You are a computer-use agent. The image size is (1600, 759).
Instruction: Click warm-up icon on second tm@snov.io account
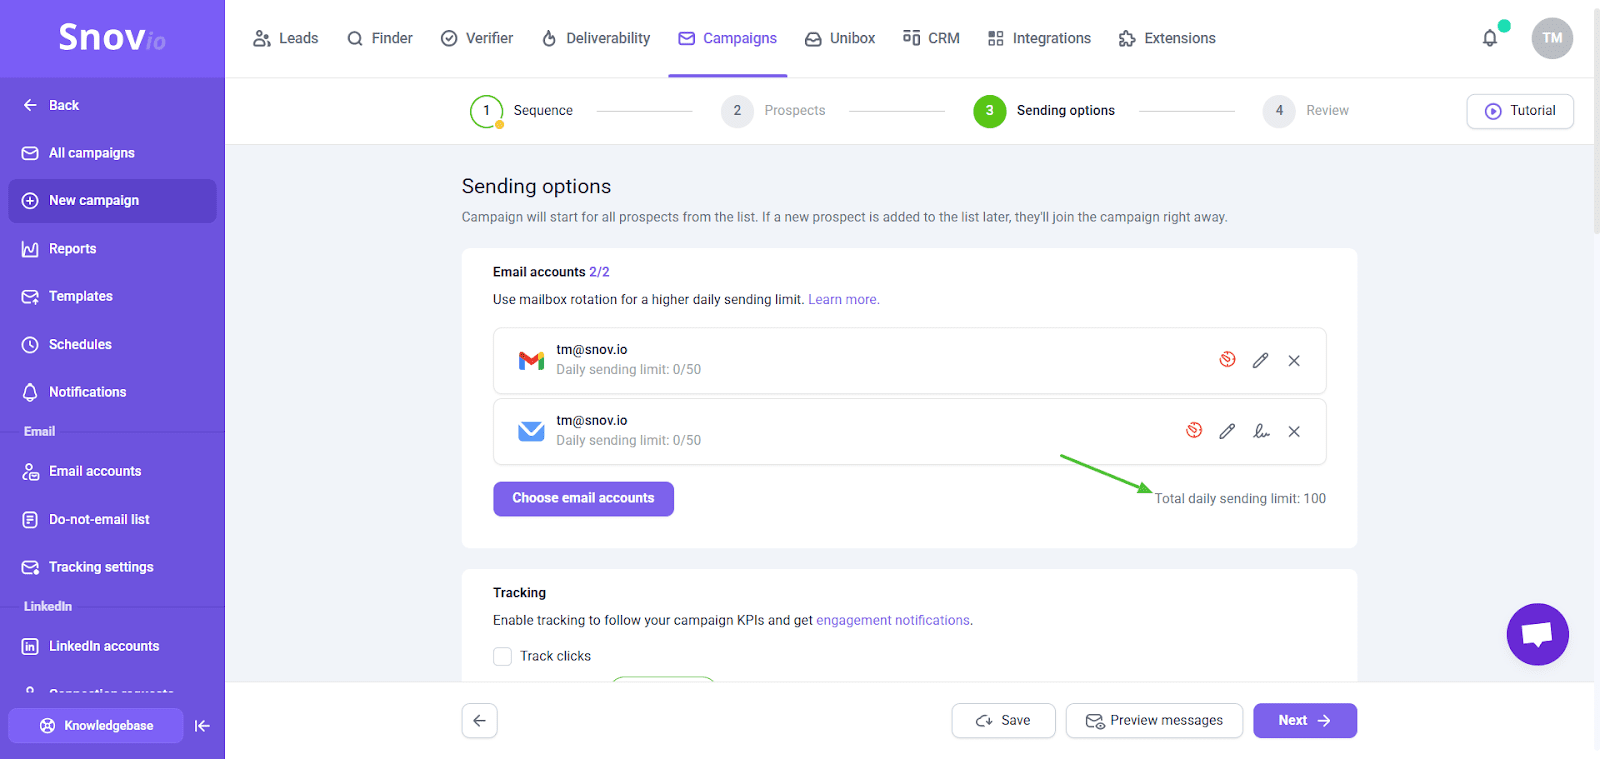(1194, 431)
